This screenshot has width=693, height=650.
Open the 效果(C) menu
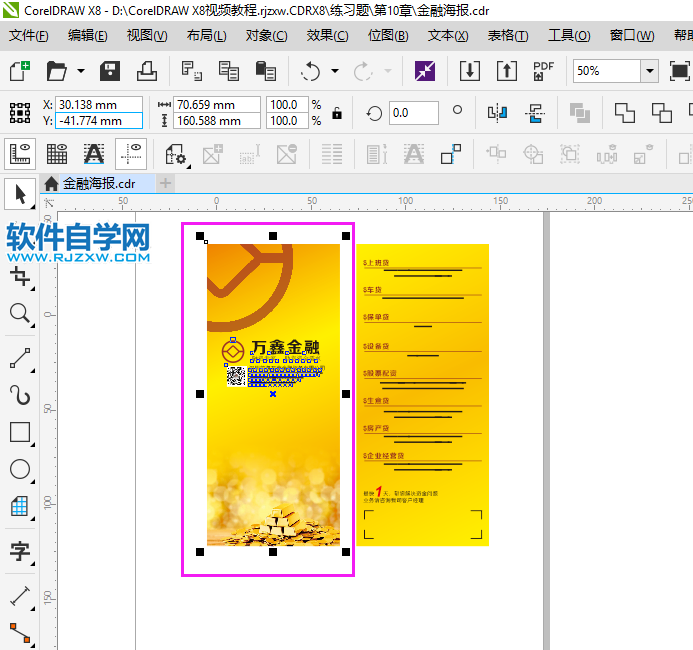click(x=327, y=35)
